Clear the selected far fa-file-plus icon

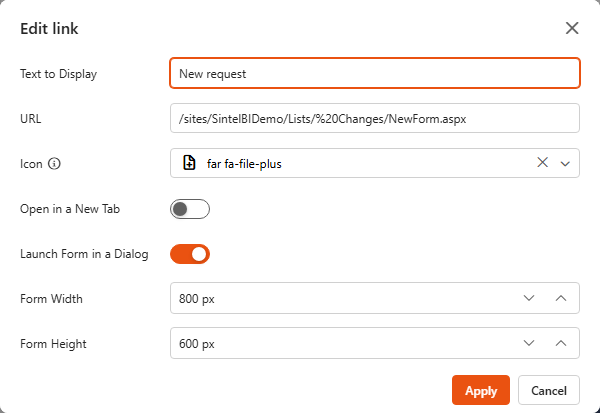(x=543, y=163)
